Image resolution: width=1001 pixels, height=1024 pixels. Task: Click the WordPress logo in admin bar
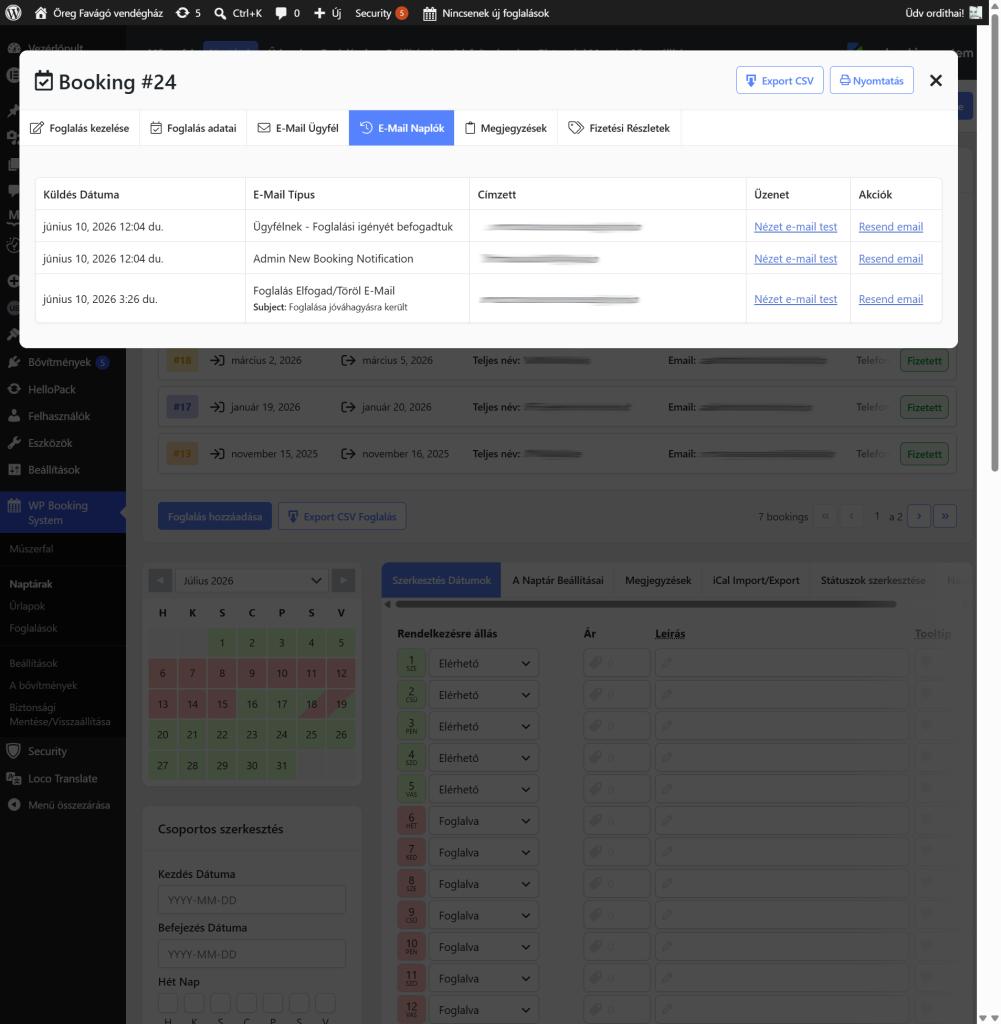(14, 12)
